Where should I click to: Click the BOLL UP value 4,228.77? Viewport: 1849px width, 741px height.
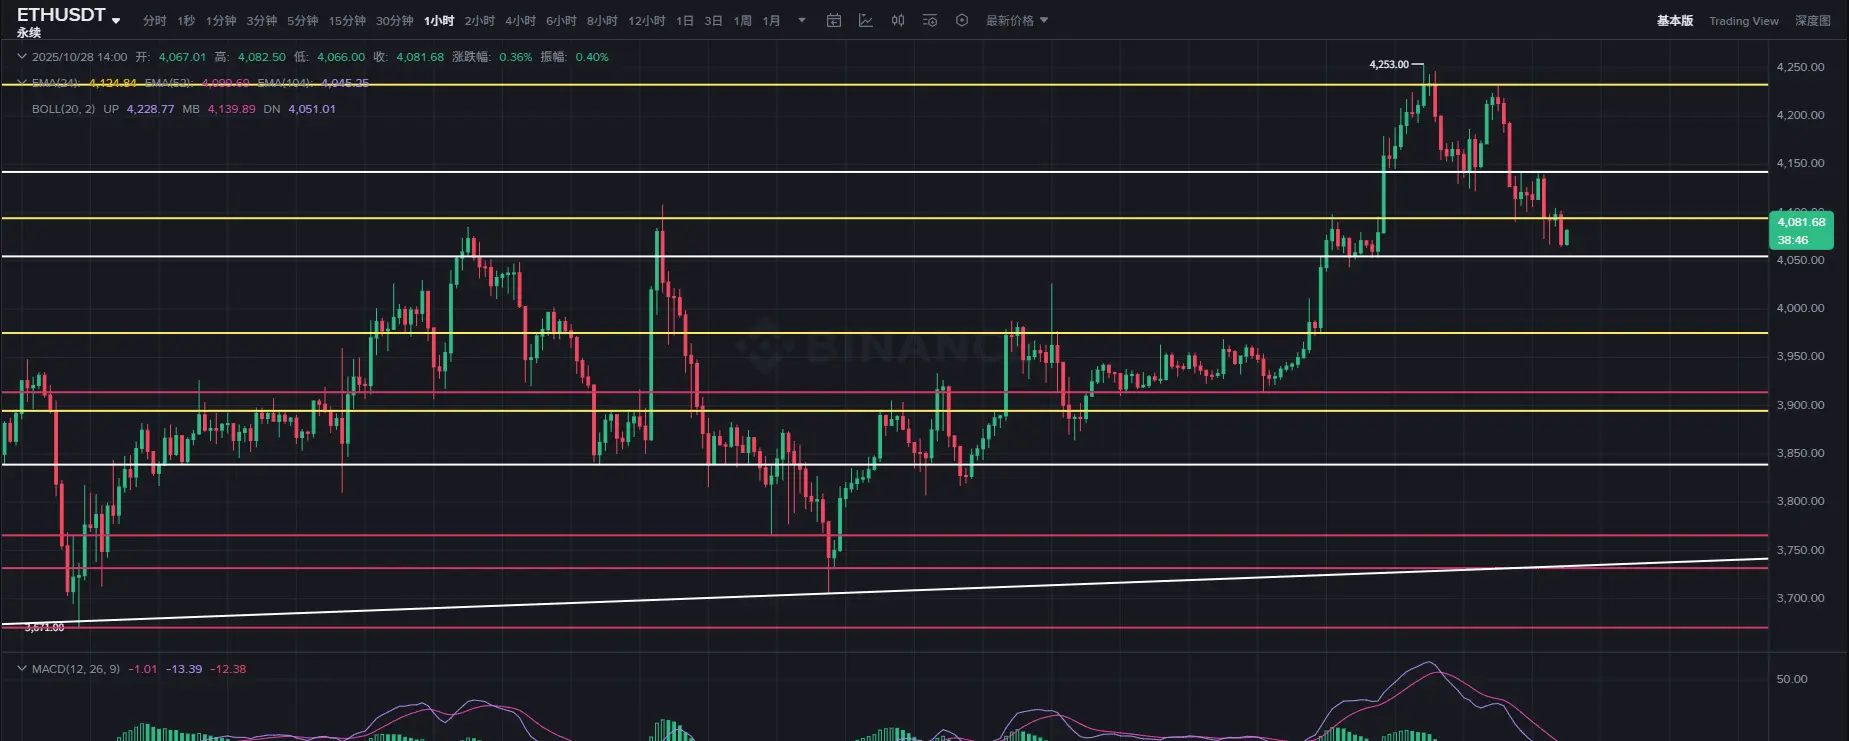[x=150, y=109]
